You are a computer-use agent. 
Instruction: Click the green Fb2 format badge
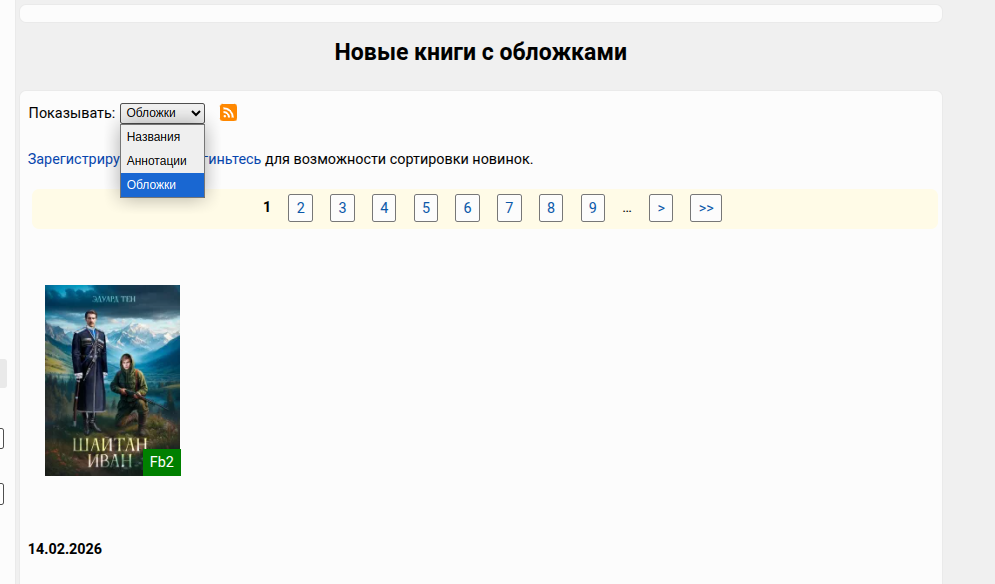[x=162, y=462]
